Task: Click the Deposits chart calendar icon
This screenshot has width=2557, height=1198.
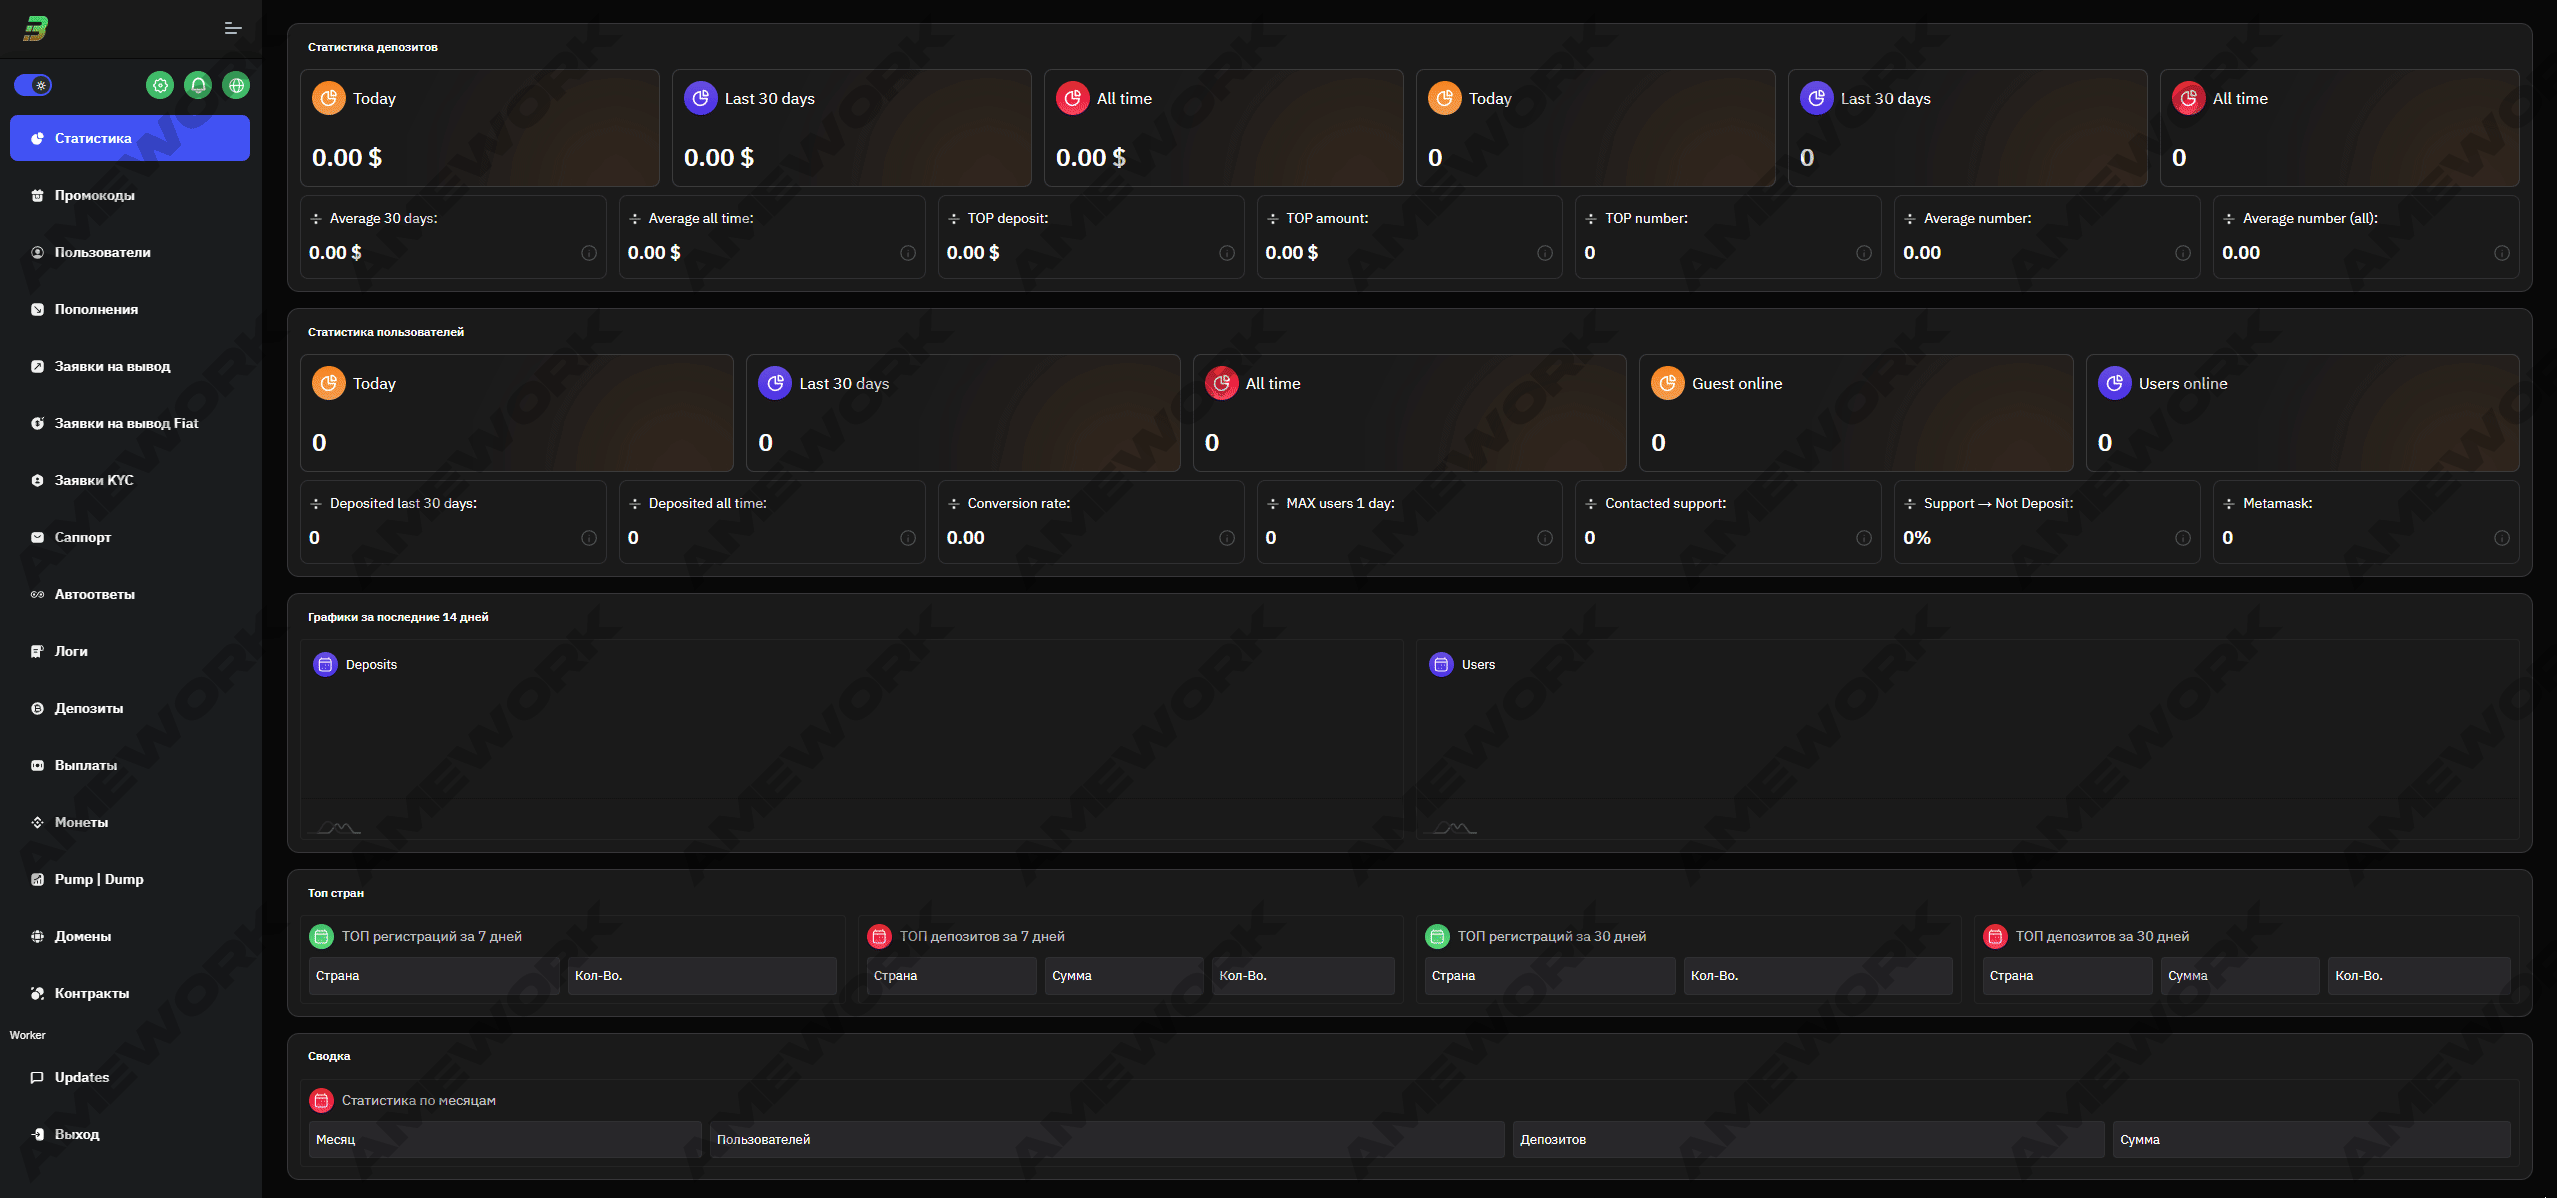Action: click(x=325, y=664)
